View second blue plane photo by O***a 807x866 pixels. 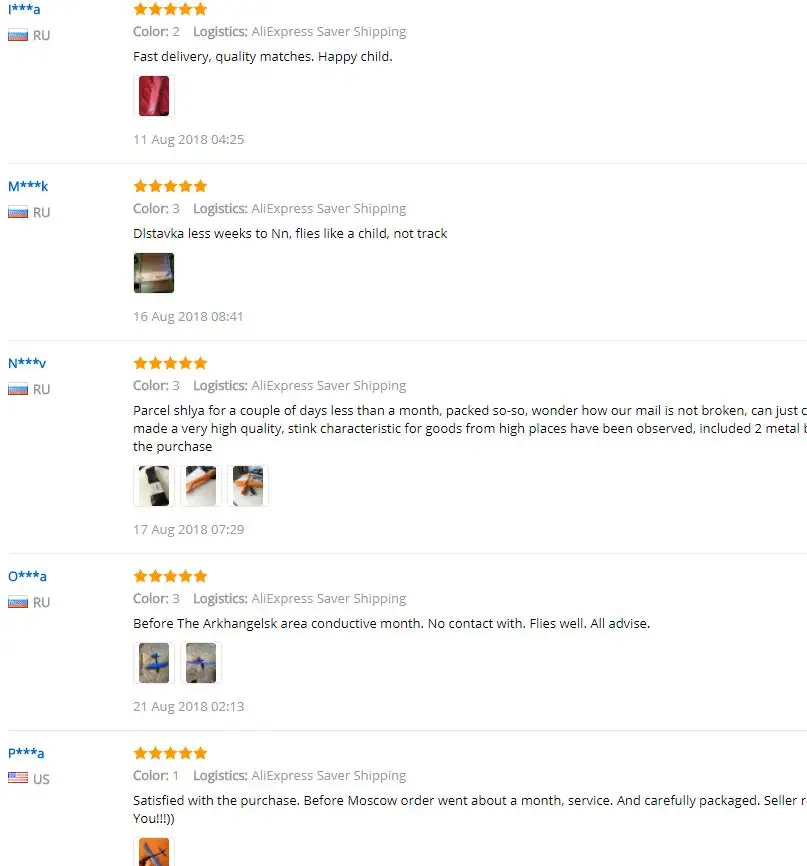tap(201, 663)
